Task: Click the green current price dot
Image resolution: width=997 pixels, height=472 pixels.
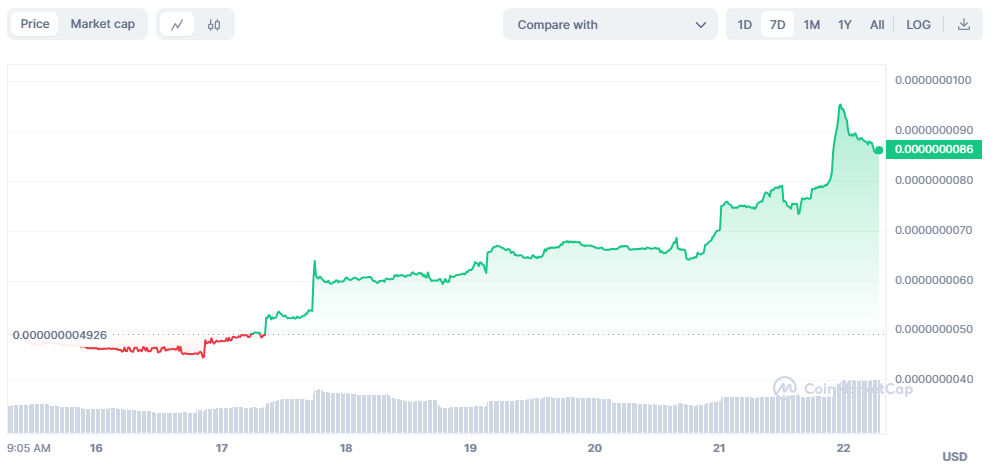Action: coord(878,150)
